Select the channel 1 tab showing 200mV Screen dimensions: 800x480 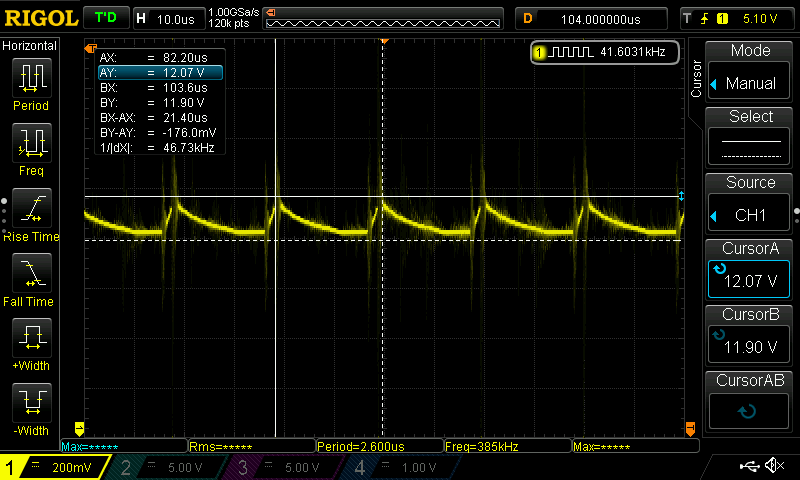click(x=54, y=467)
